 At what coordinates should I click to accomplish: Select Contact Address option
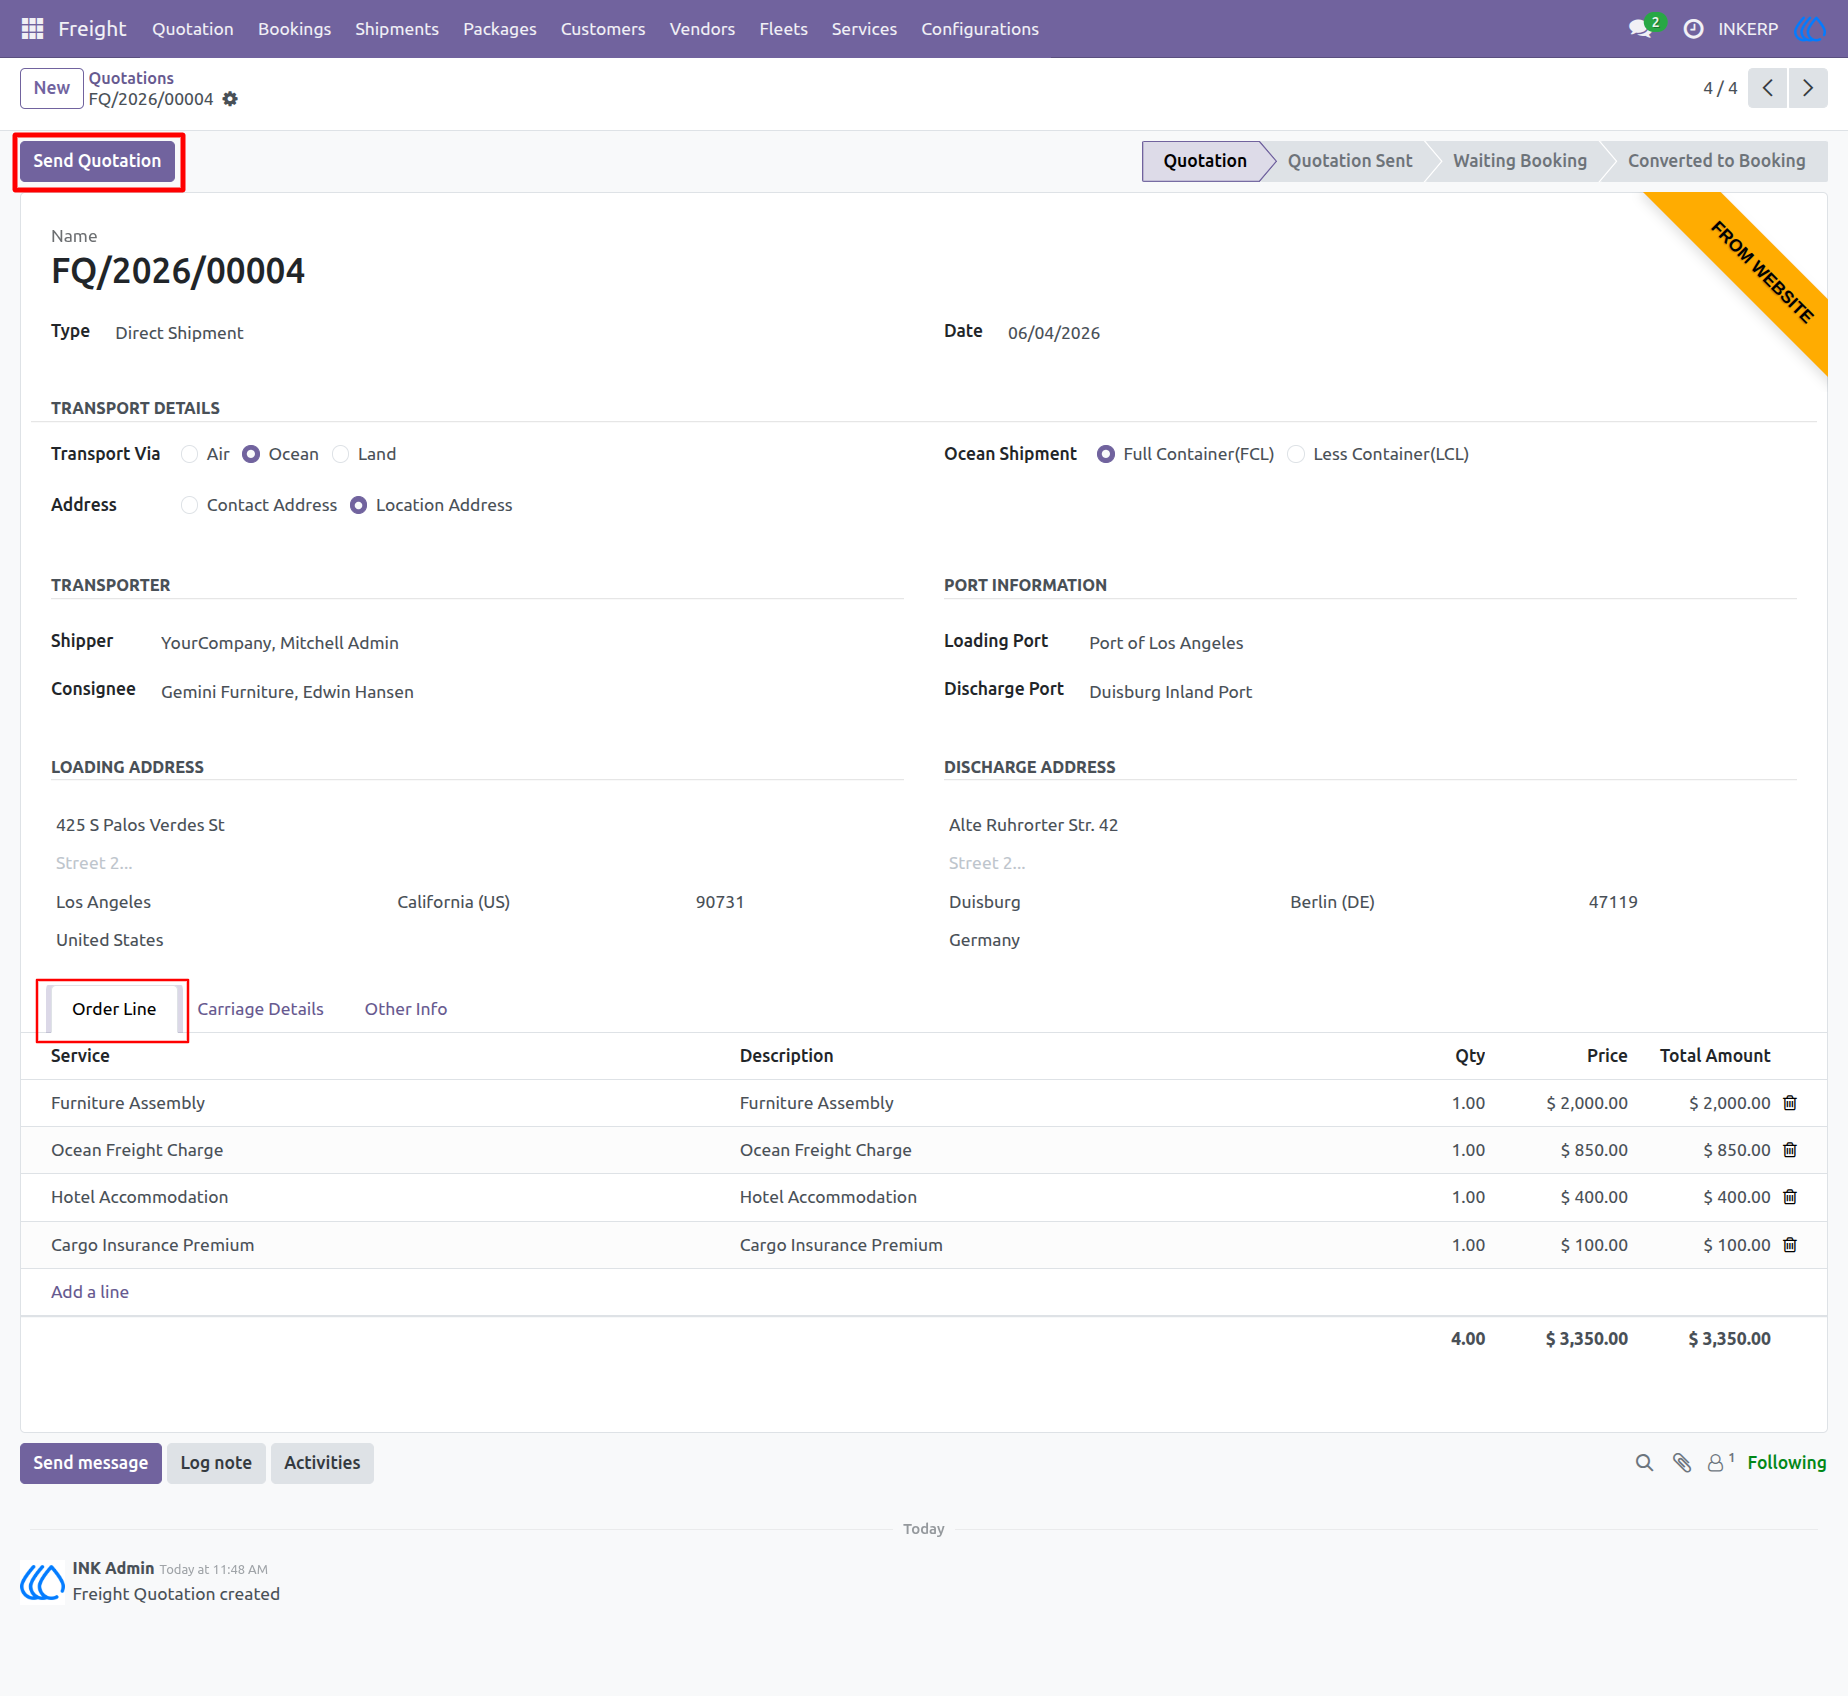[x=189, y=505]
